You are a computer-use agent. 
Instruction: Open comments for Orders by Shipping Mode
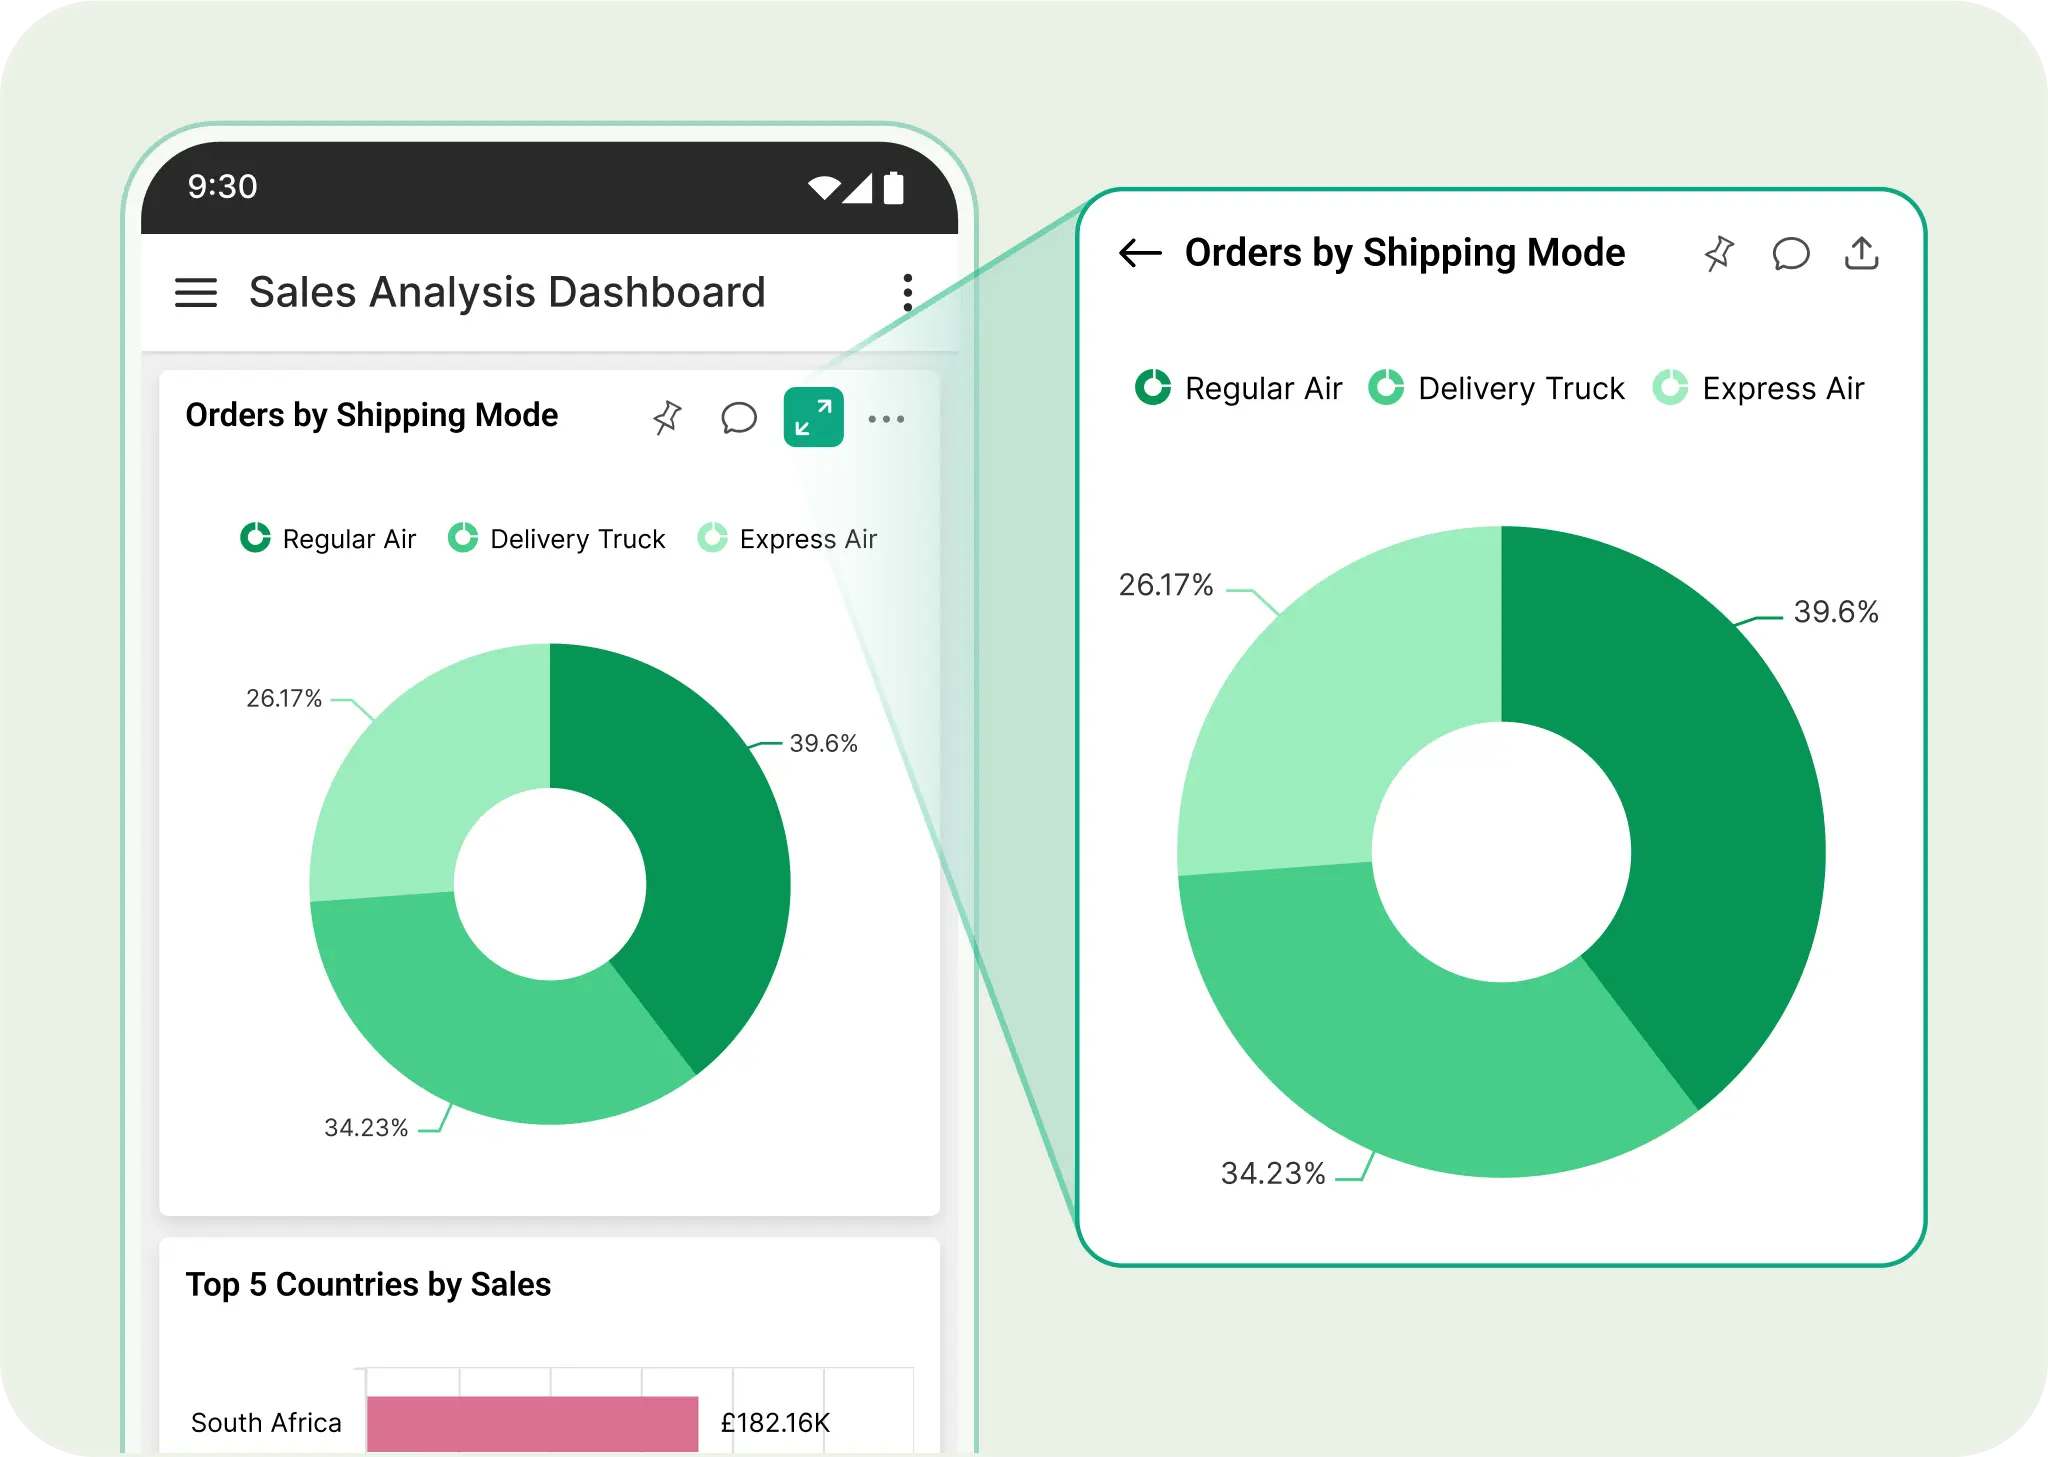(739, 418)
